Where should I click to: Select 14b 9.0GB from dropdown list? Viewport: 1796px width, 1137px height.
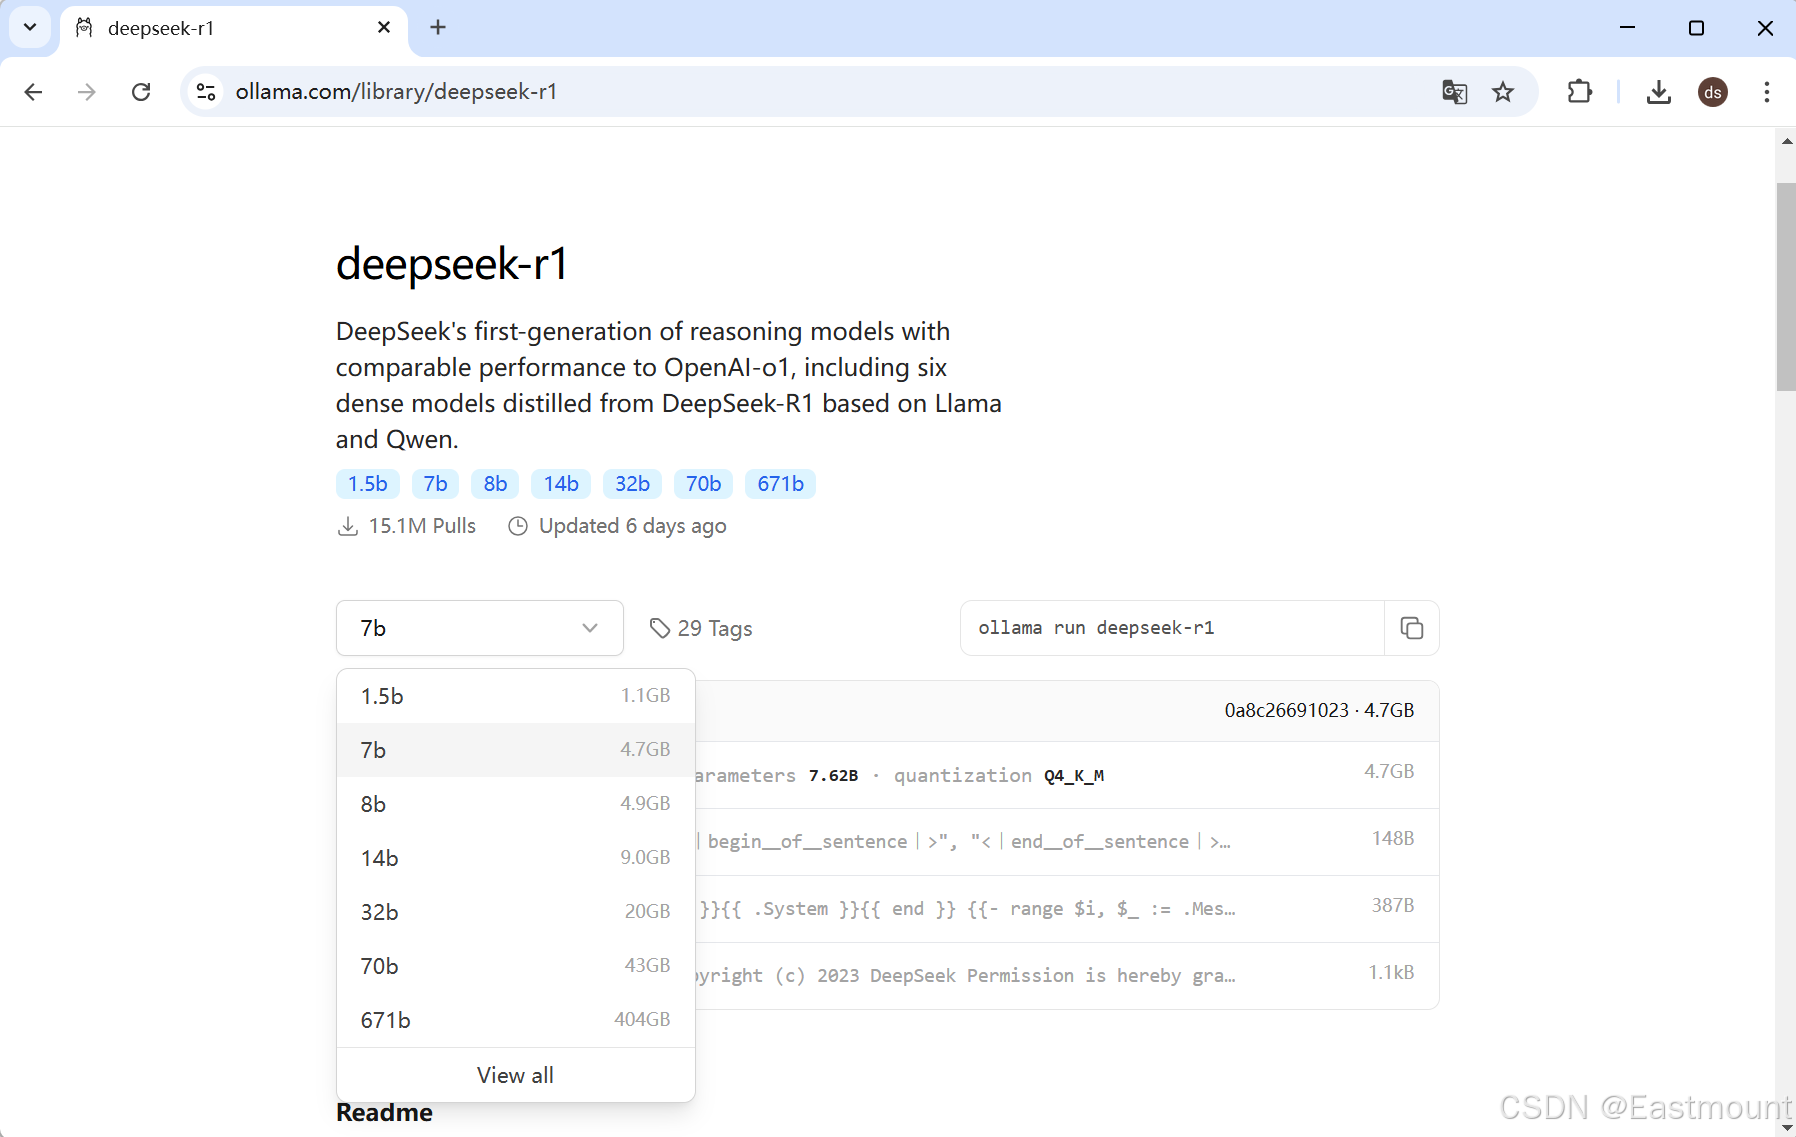pos(515,858)
